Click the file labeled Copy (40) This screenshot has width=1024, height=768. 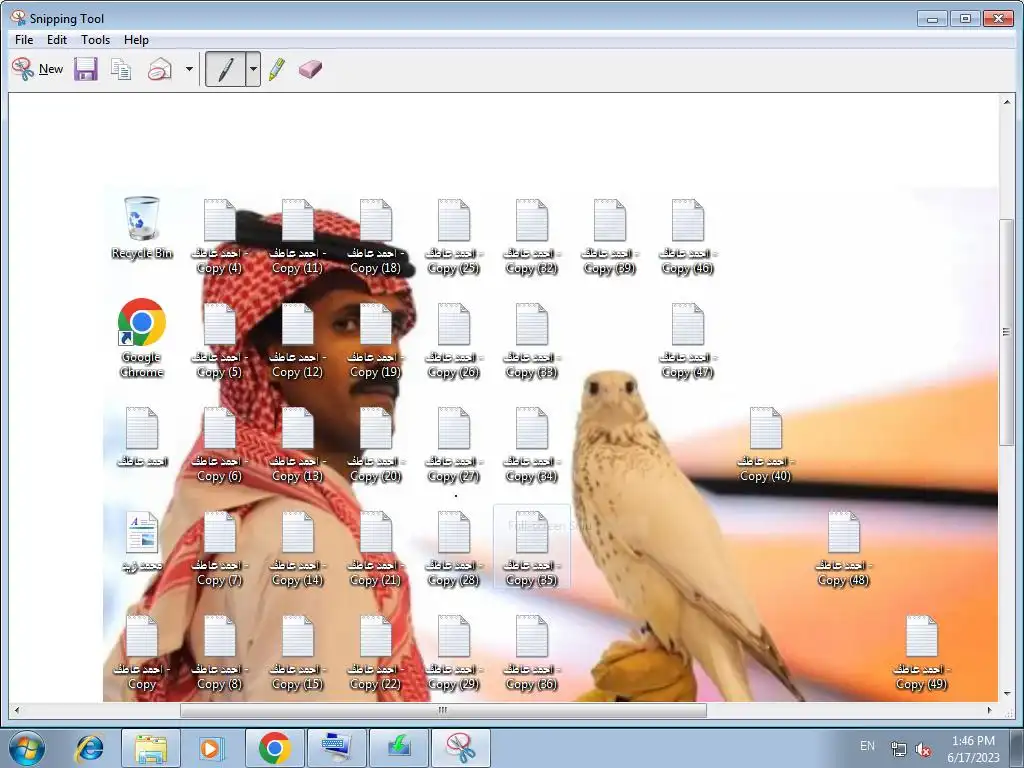(x=765, y=443)
